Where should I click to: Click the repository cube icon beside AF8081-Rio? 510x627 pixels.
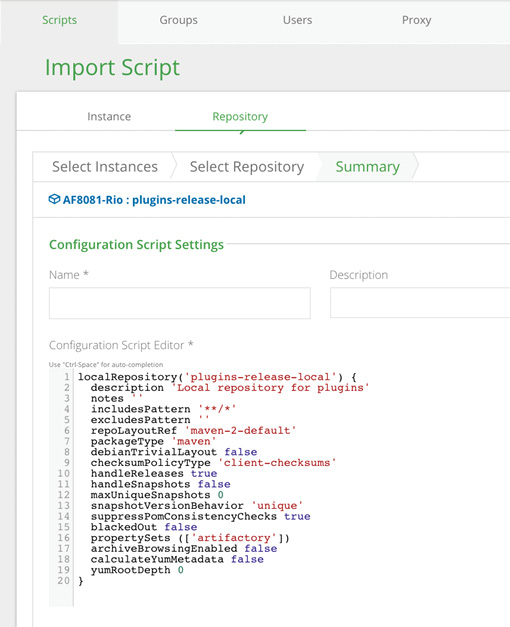pyautogui.click(x=54, y=199)
